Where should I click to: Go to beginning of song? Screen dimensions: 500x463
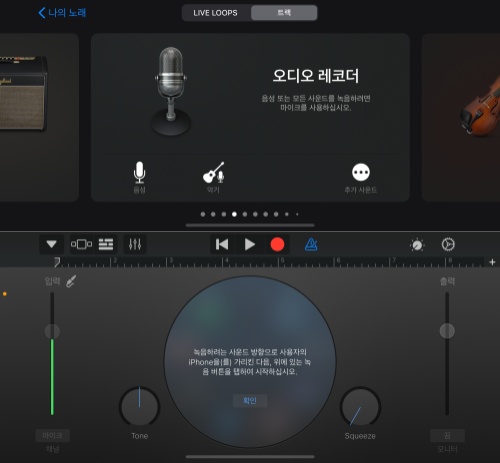[x=222, y=244]
